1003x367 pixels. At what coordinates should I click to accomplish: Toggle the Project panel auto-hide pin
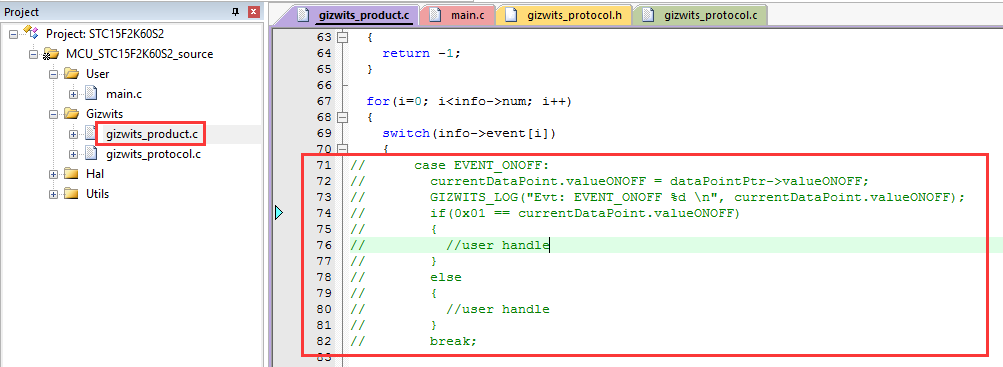click(235, 12)
